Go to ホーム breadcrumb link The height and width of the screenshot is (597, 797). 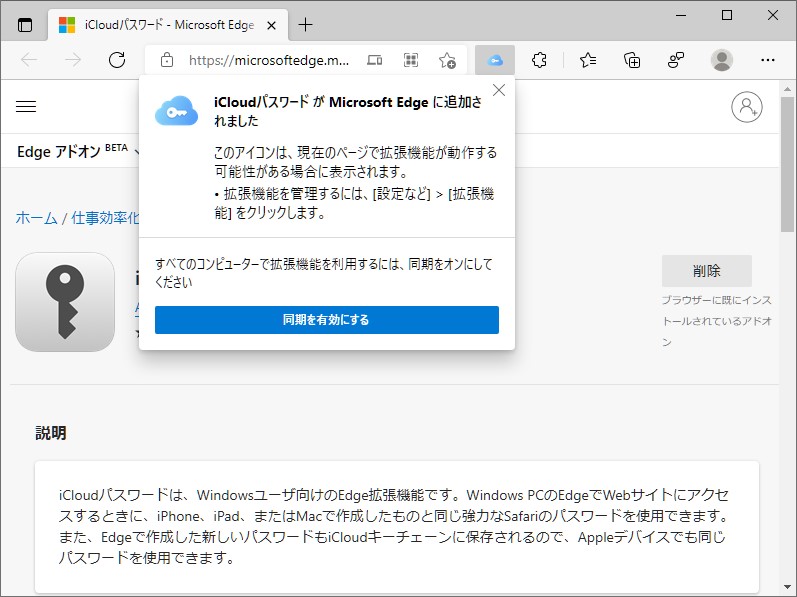click(x=36, y=218)
